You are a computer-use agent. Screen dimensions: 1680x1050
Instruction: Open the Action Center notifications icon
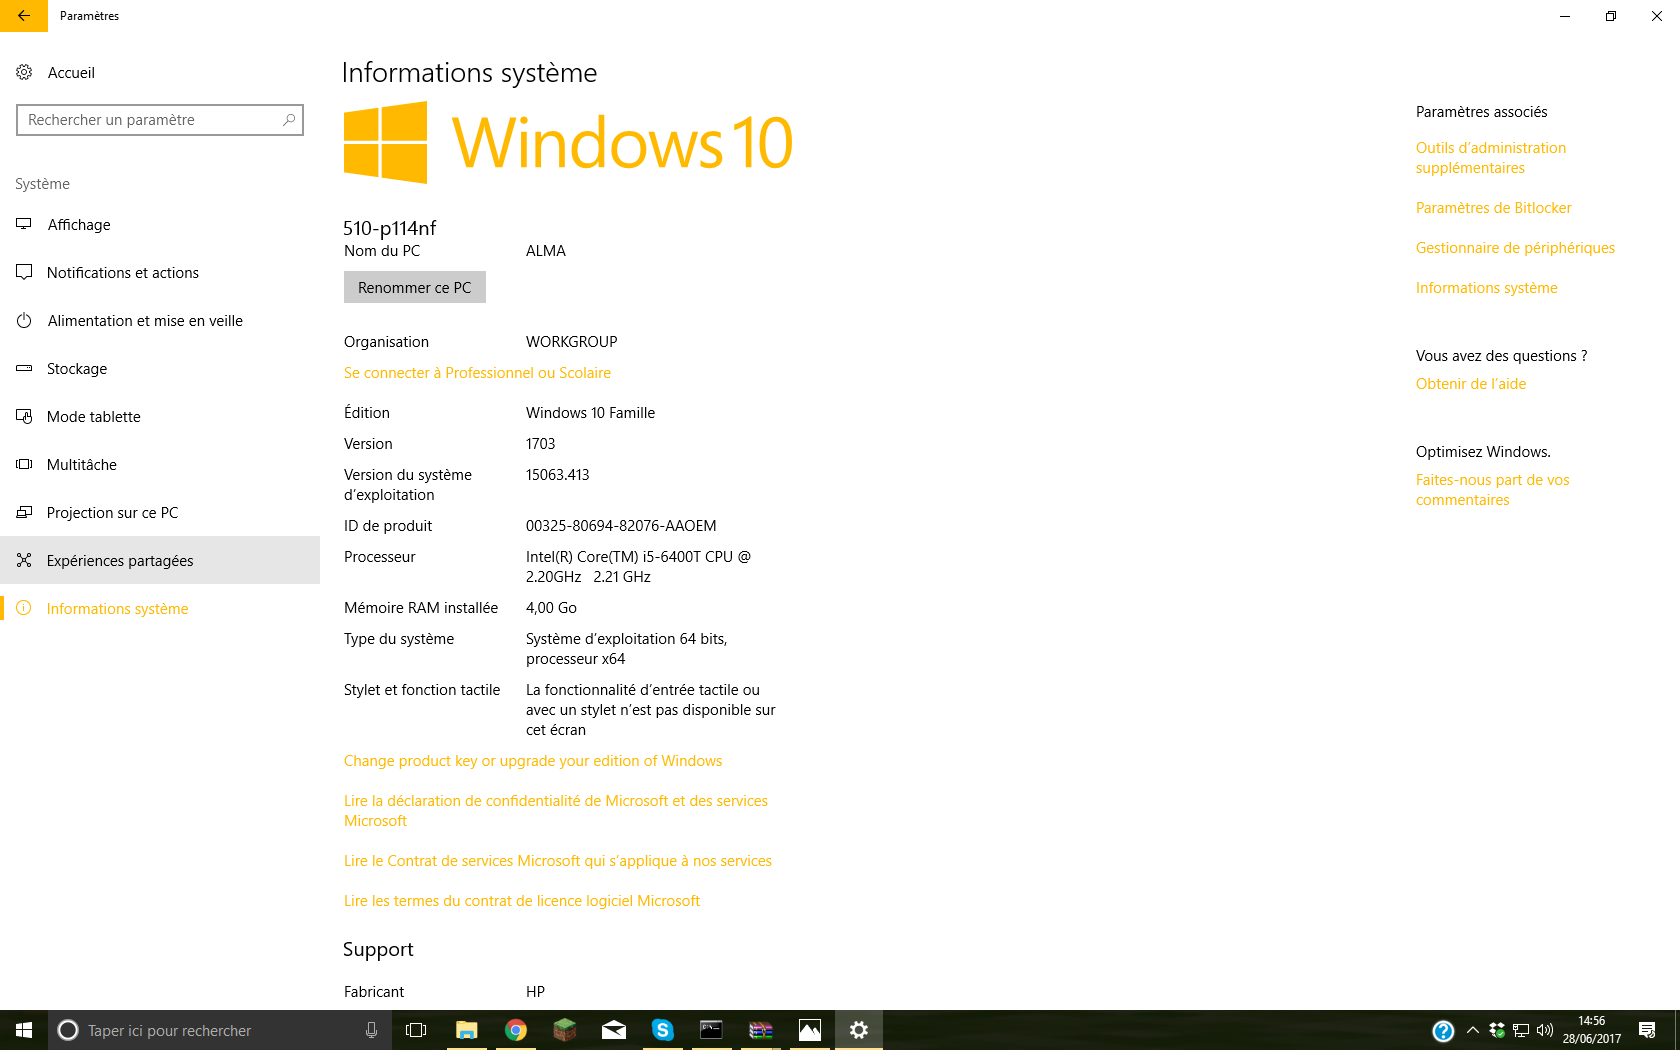1647,1030
